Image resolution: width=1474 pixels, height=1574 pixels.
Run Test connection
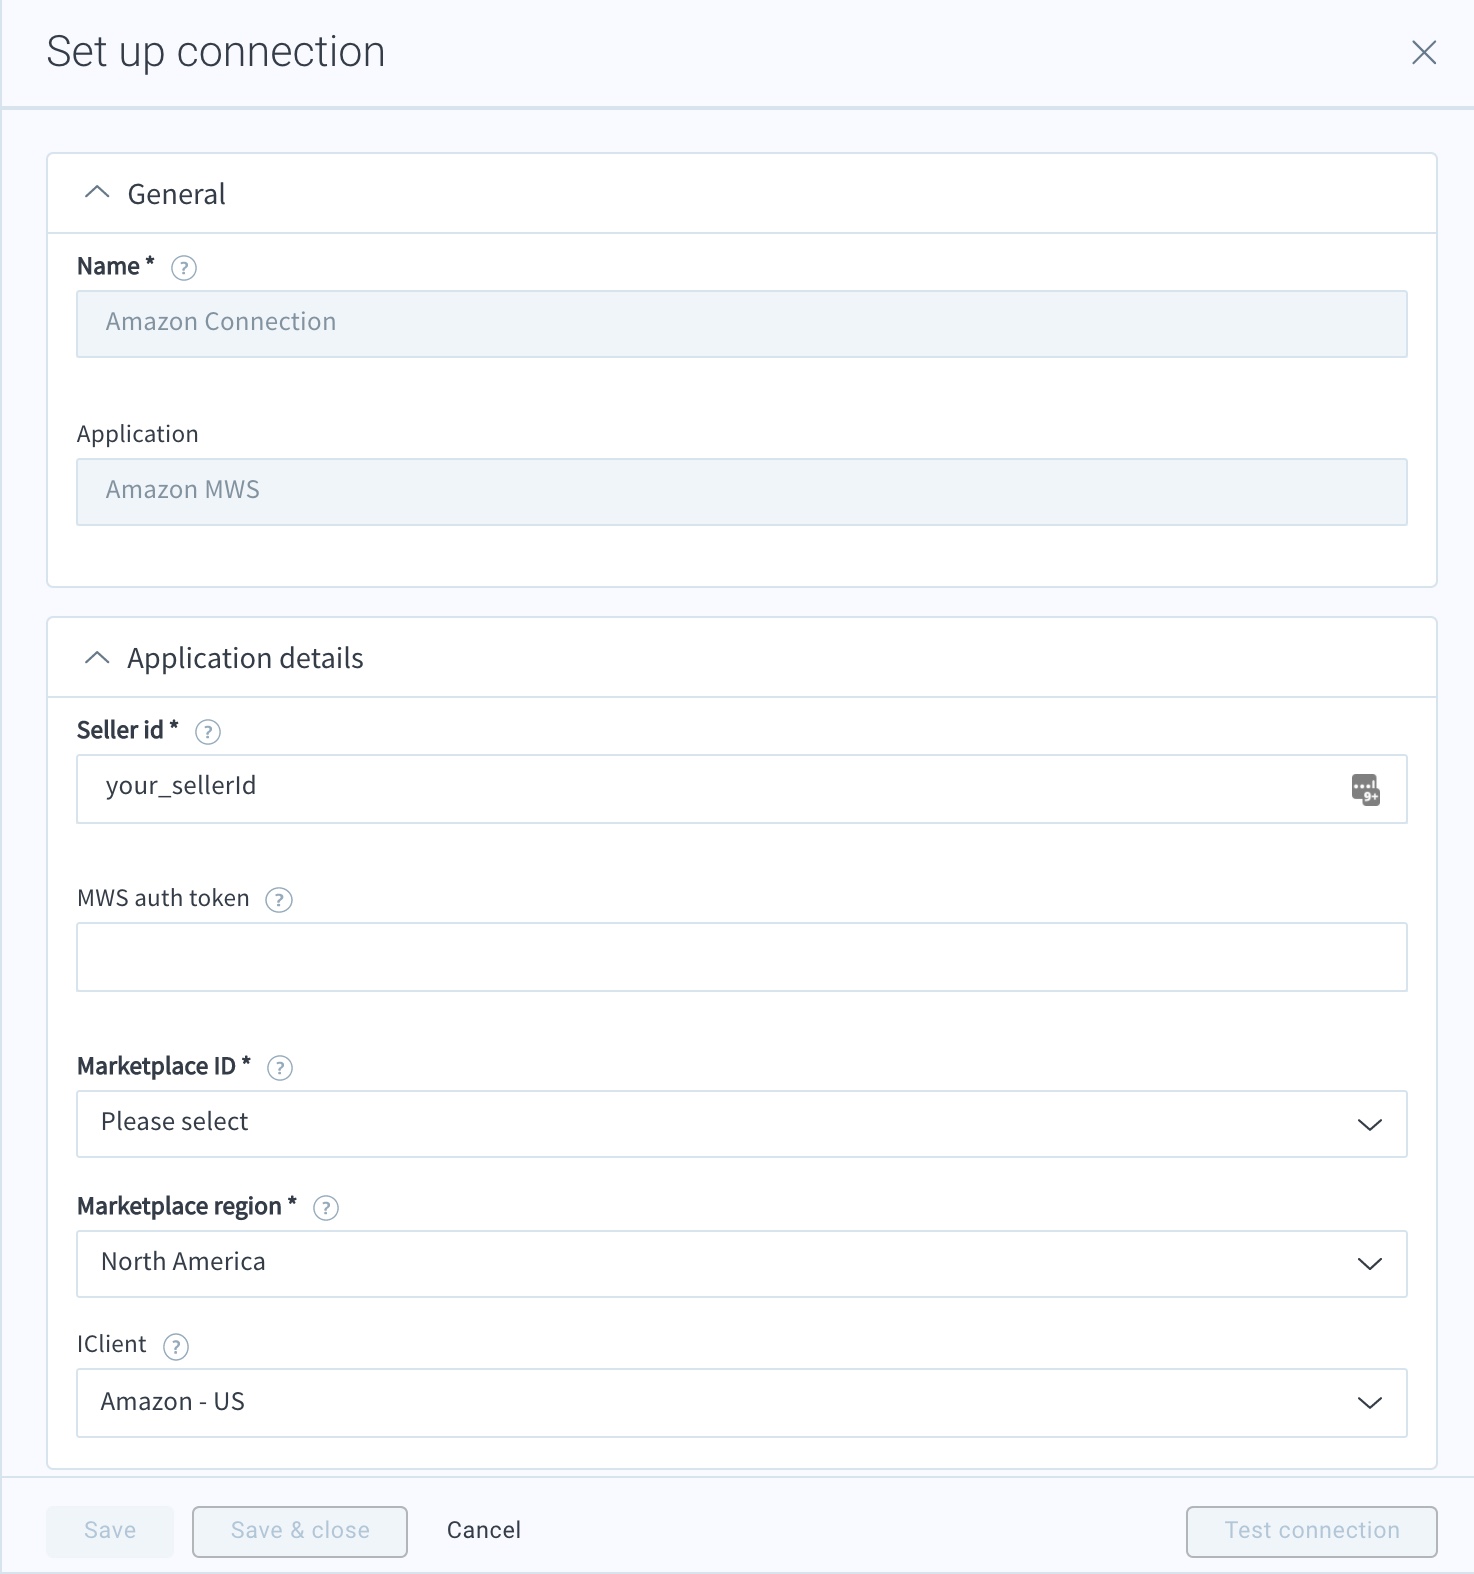point(1309,1530)
